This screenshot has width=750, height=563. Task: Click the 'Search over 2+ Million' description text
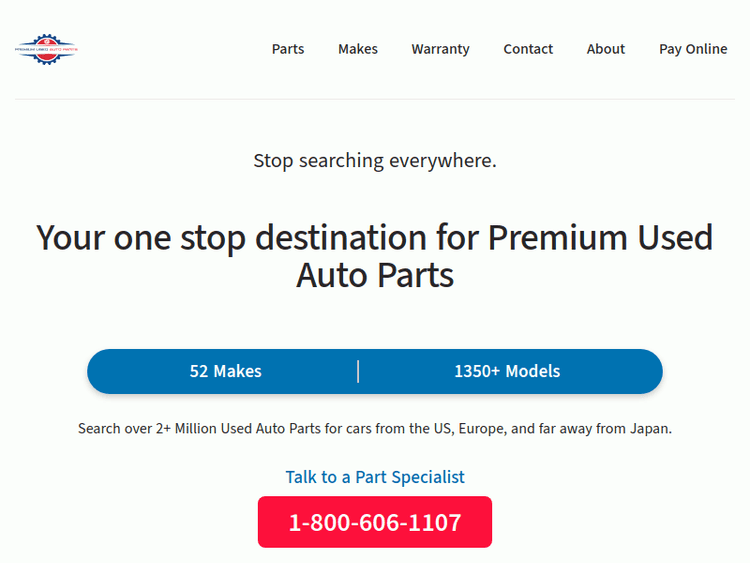[x=375, y=428]
